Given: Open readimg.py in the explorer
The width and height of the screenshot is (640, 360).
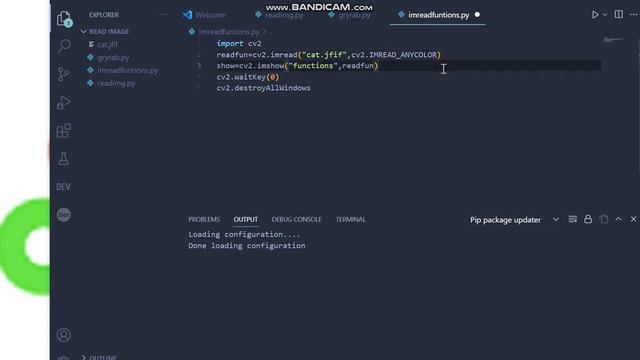Looking at the screenshot, I should click(x=116, y=83).
